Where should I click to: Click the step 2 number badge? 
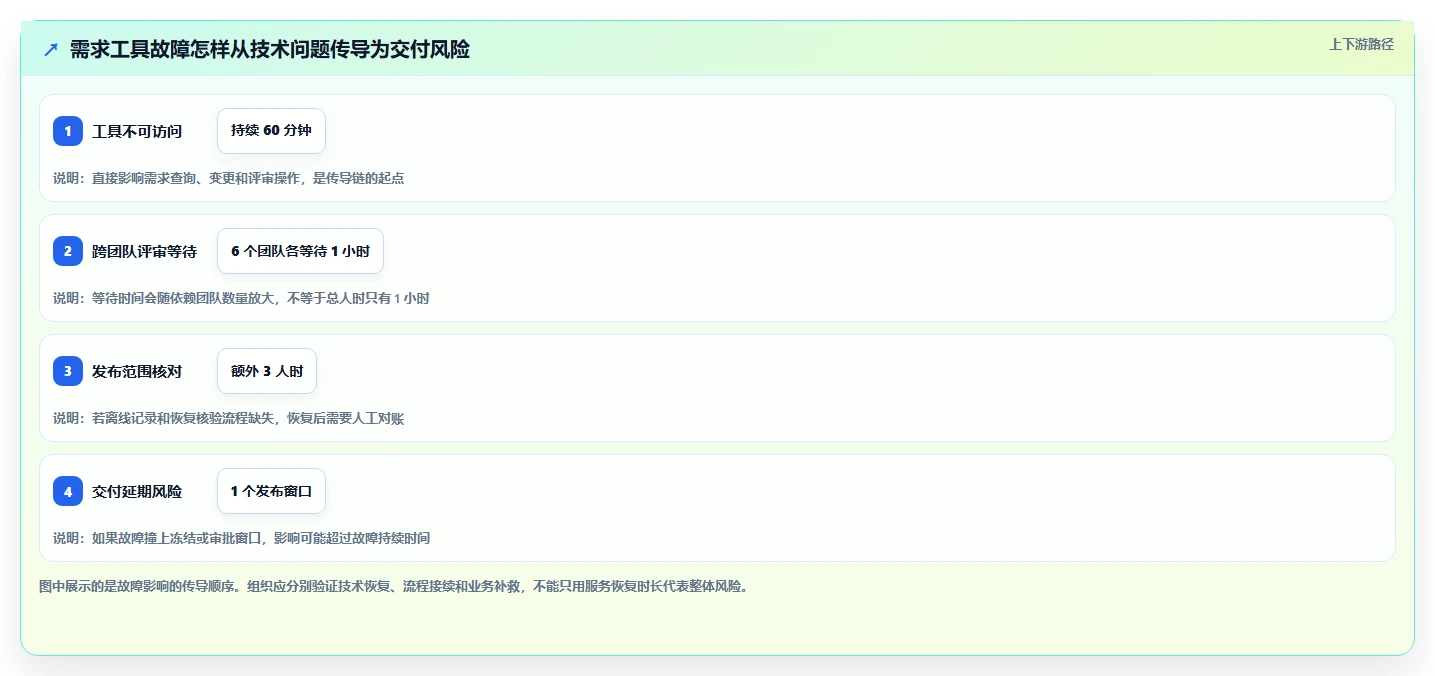(x=68, y=251)
